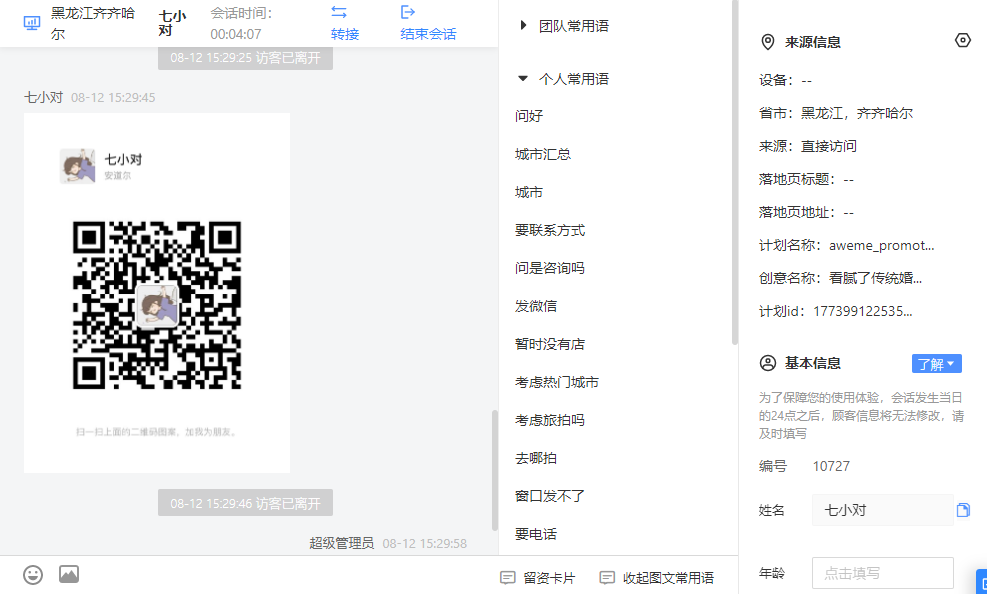Click the location pin icon by 来源信息
The width and height of the screenshot is (987, 594).
click(767, 42)
